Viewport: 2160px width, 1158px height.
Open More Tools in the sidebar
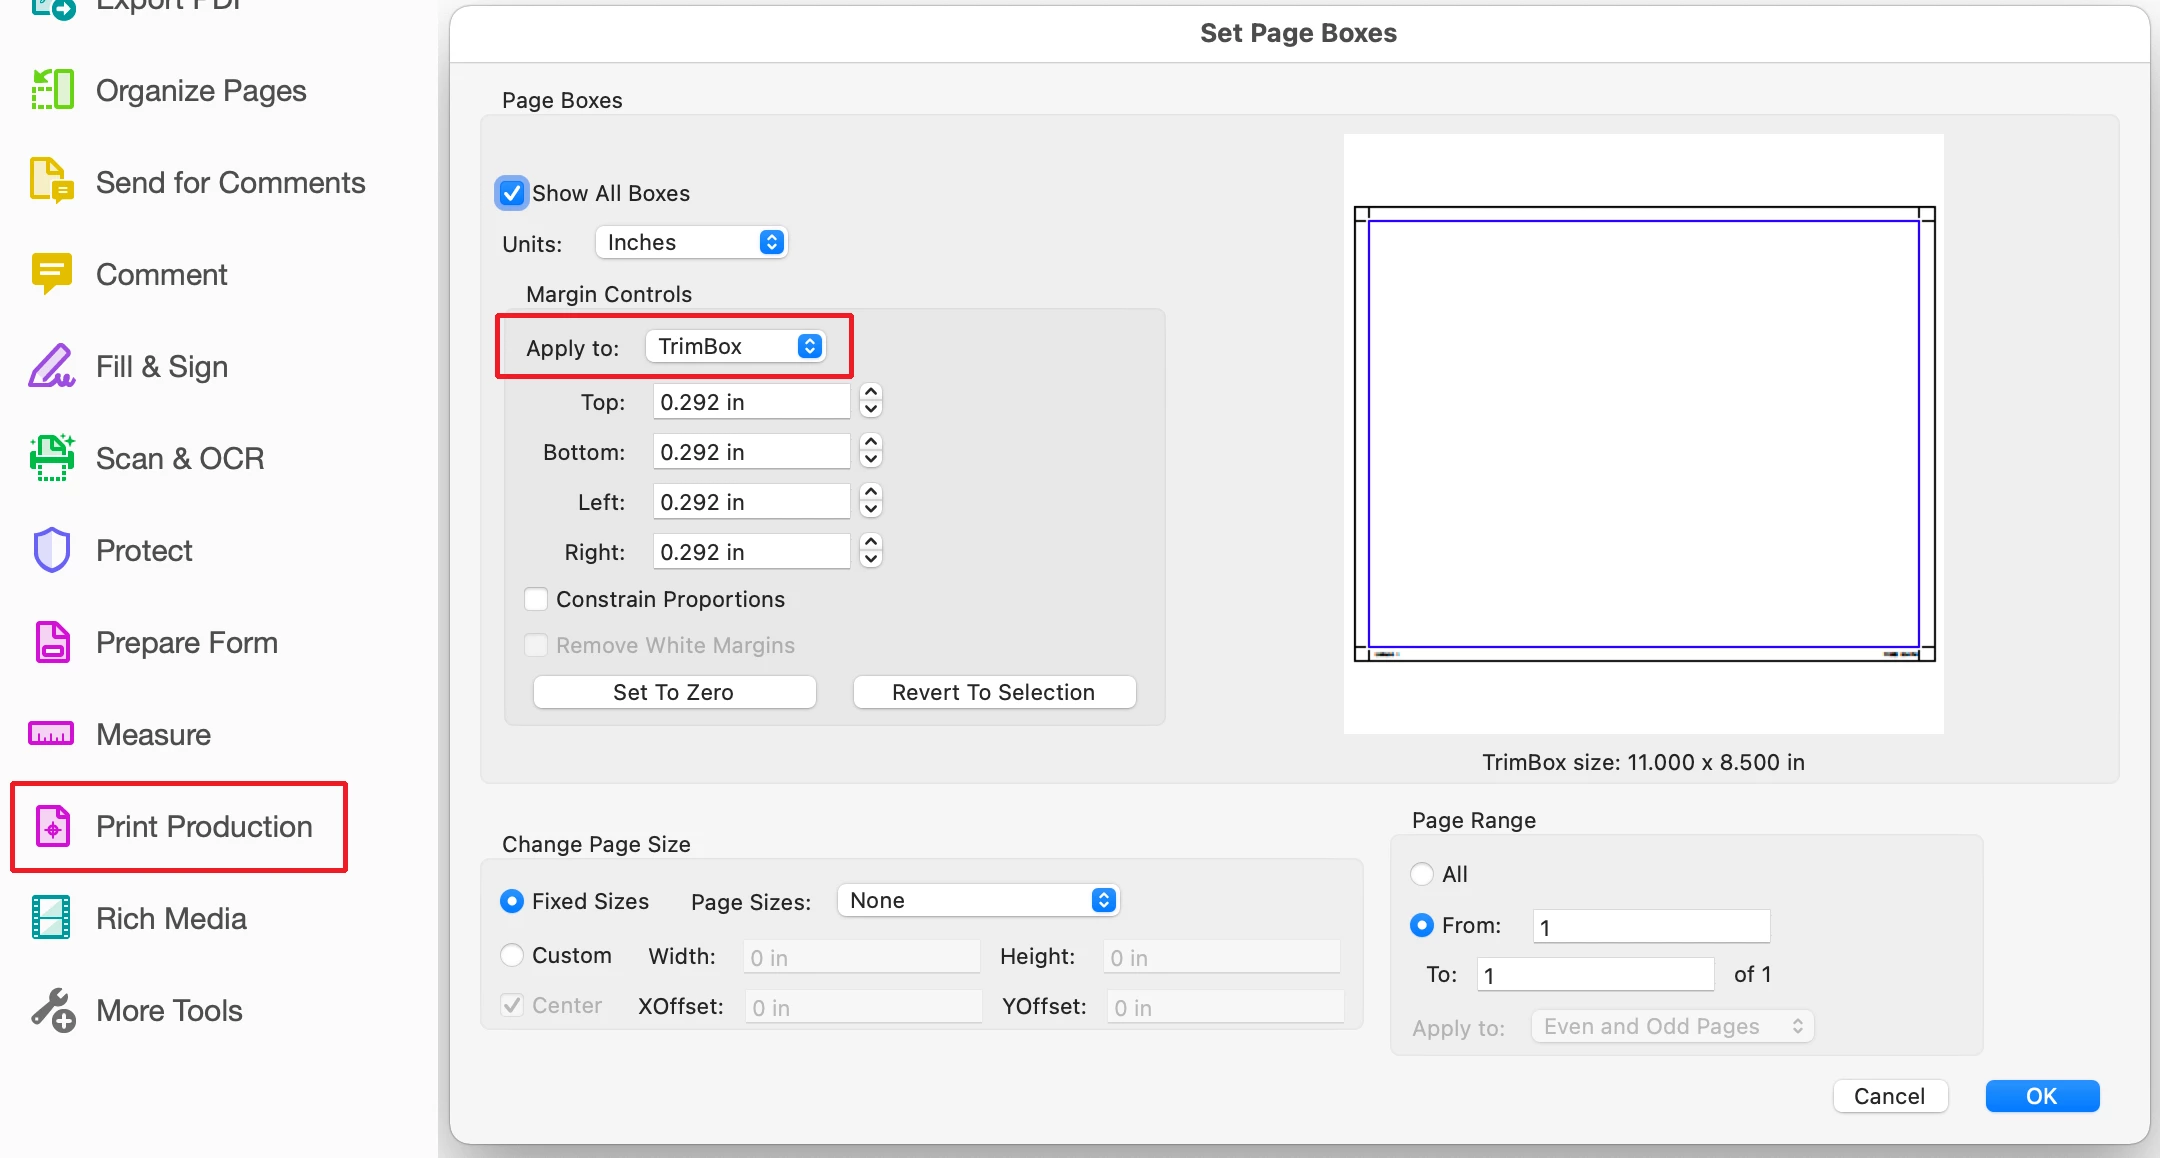tap(169, 1010)
